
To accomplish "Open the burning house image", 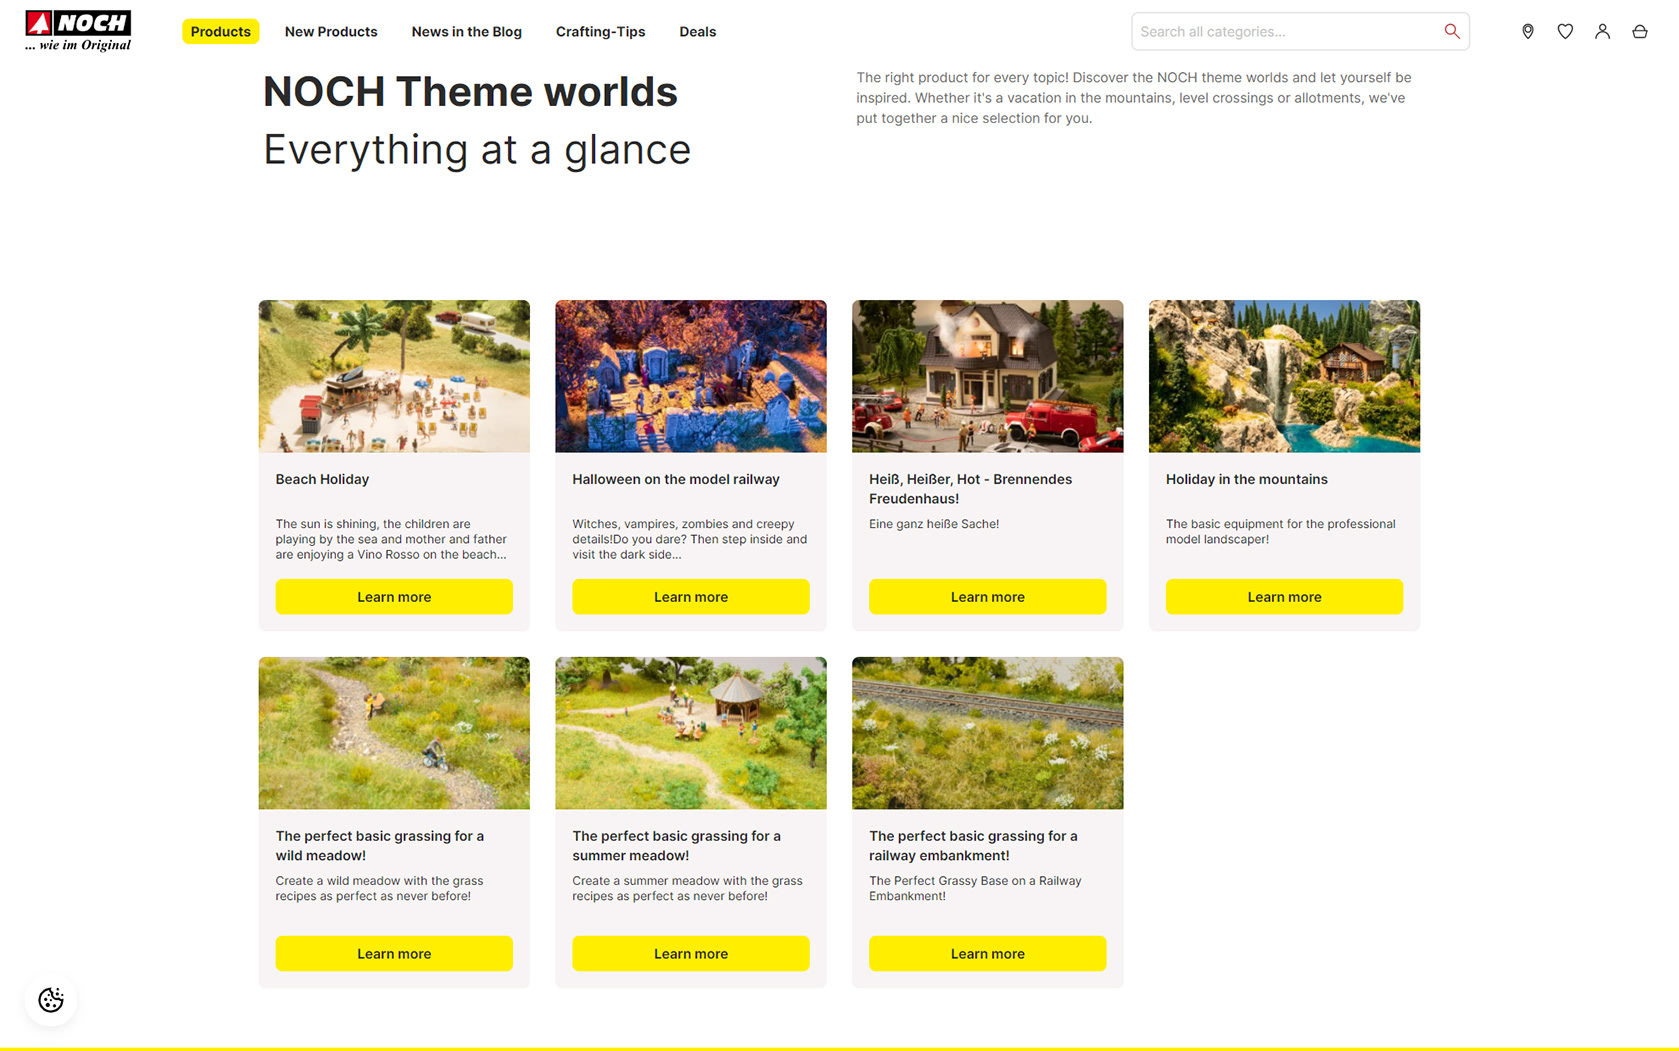I will pos(988,376).
